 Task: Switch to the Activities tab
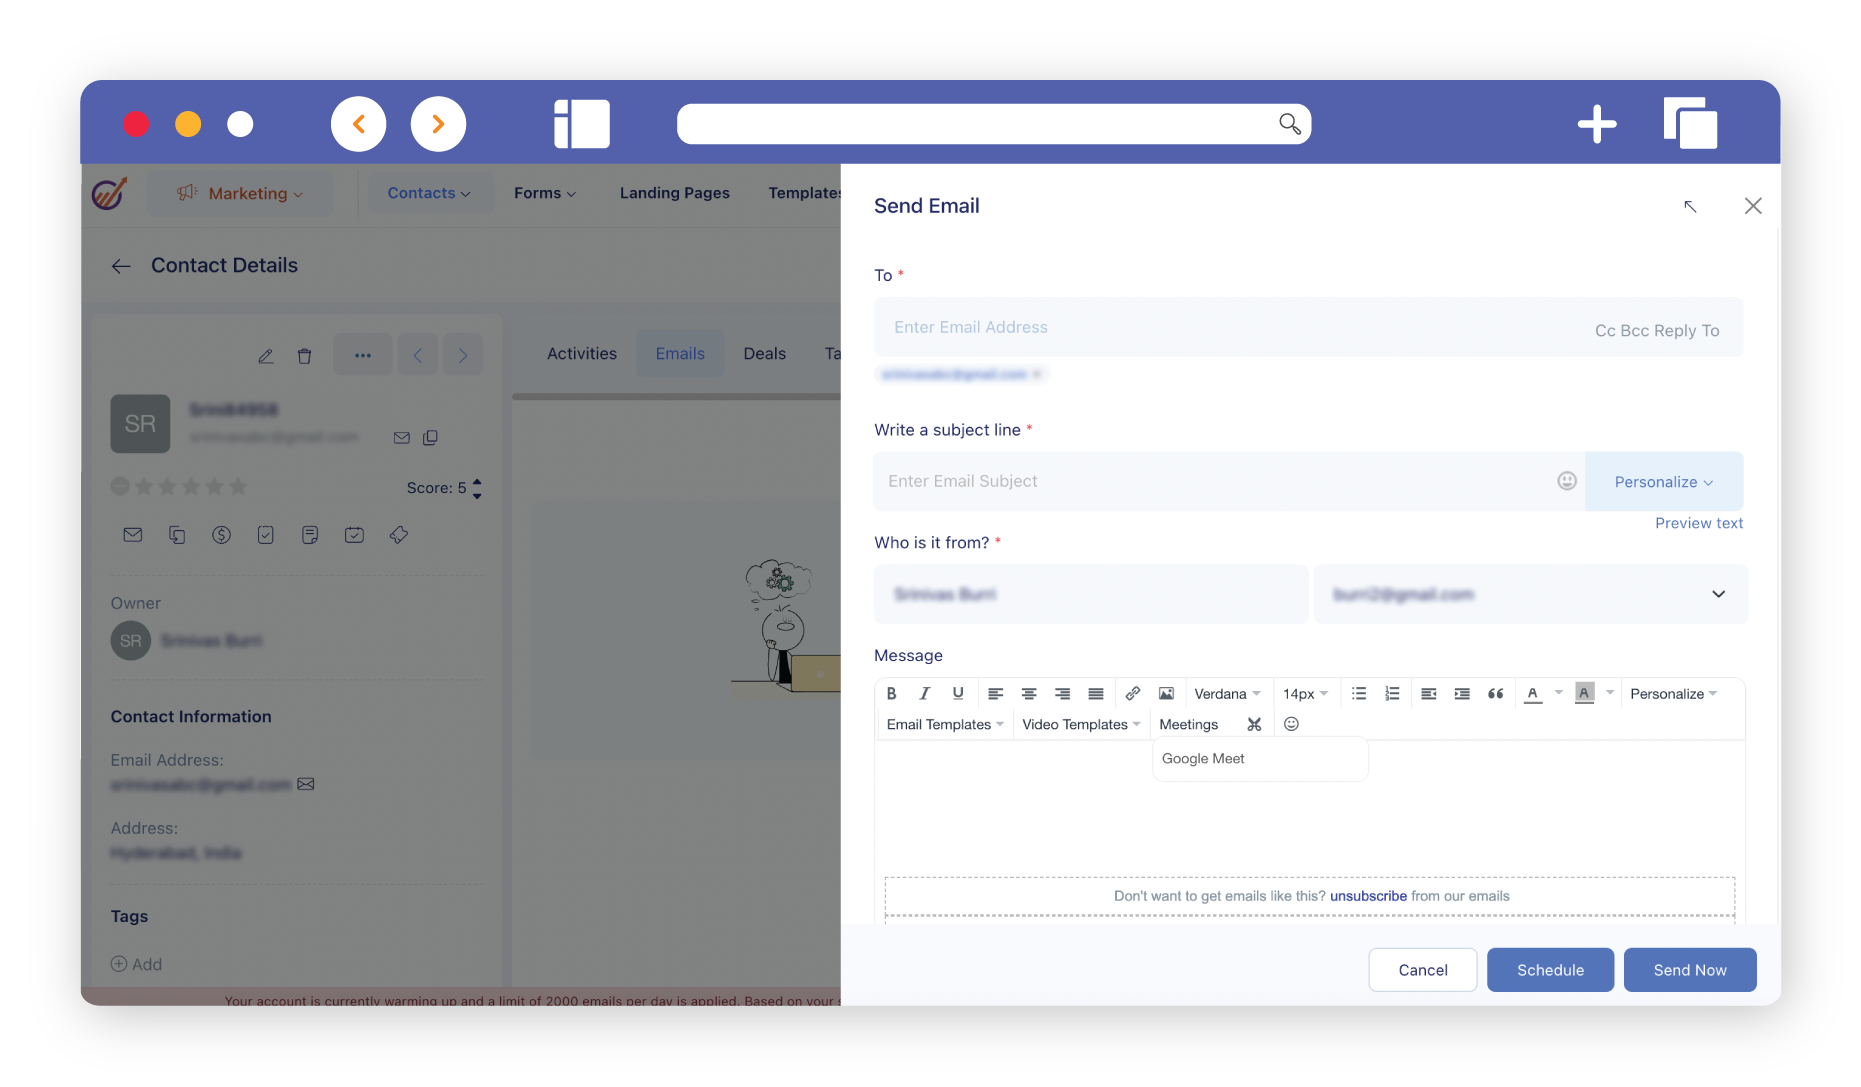[582, 354]
